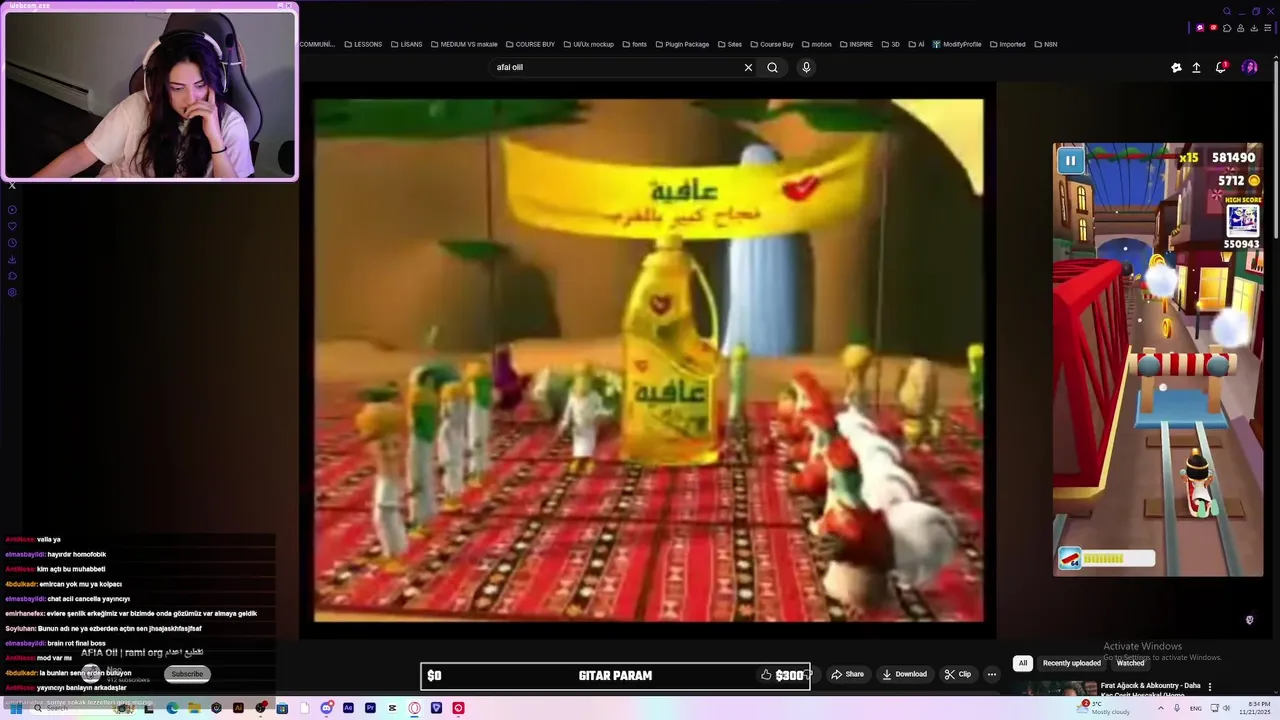Download the video
This screenshot has height=720, width=1280.
coord(905,674)
